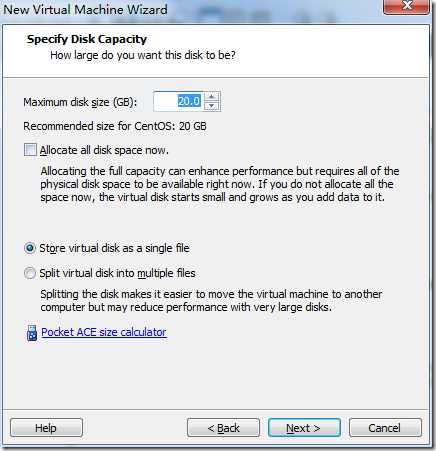Cancel the wizard
This screenshot has width=436, height=451.
(385, 428)
